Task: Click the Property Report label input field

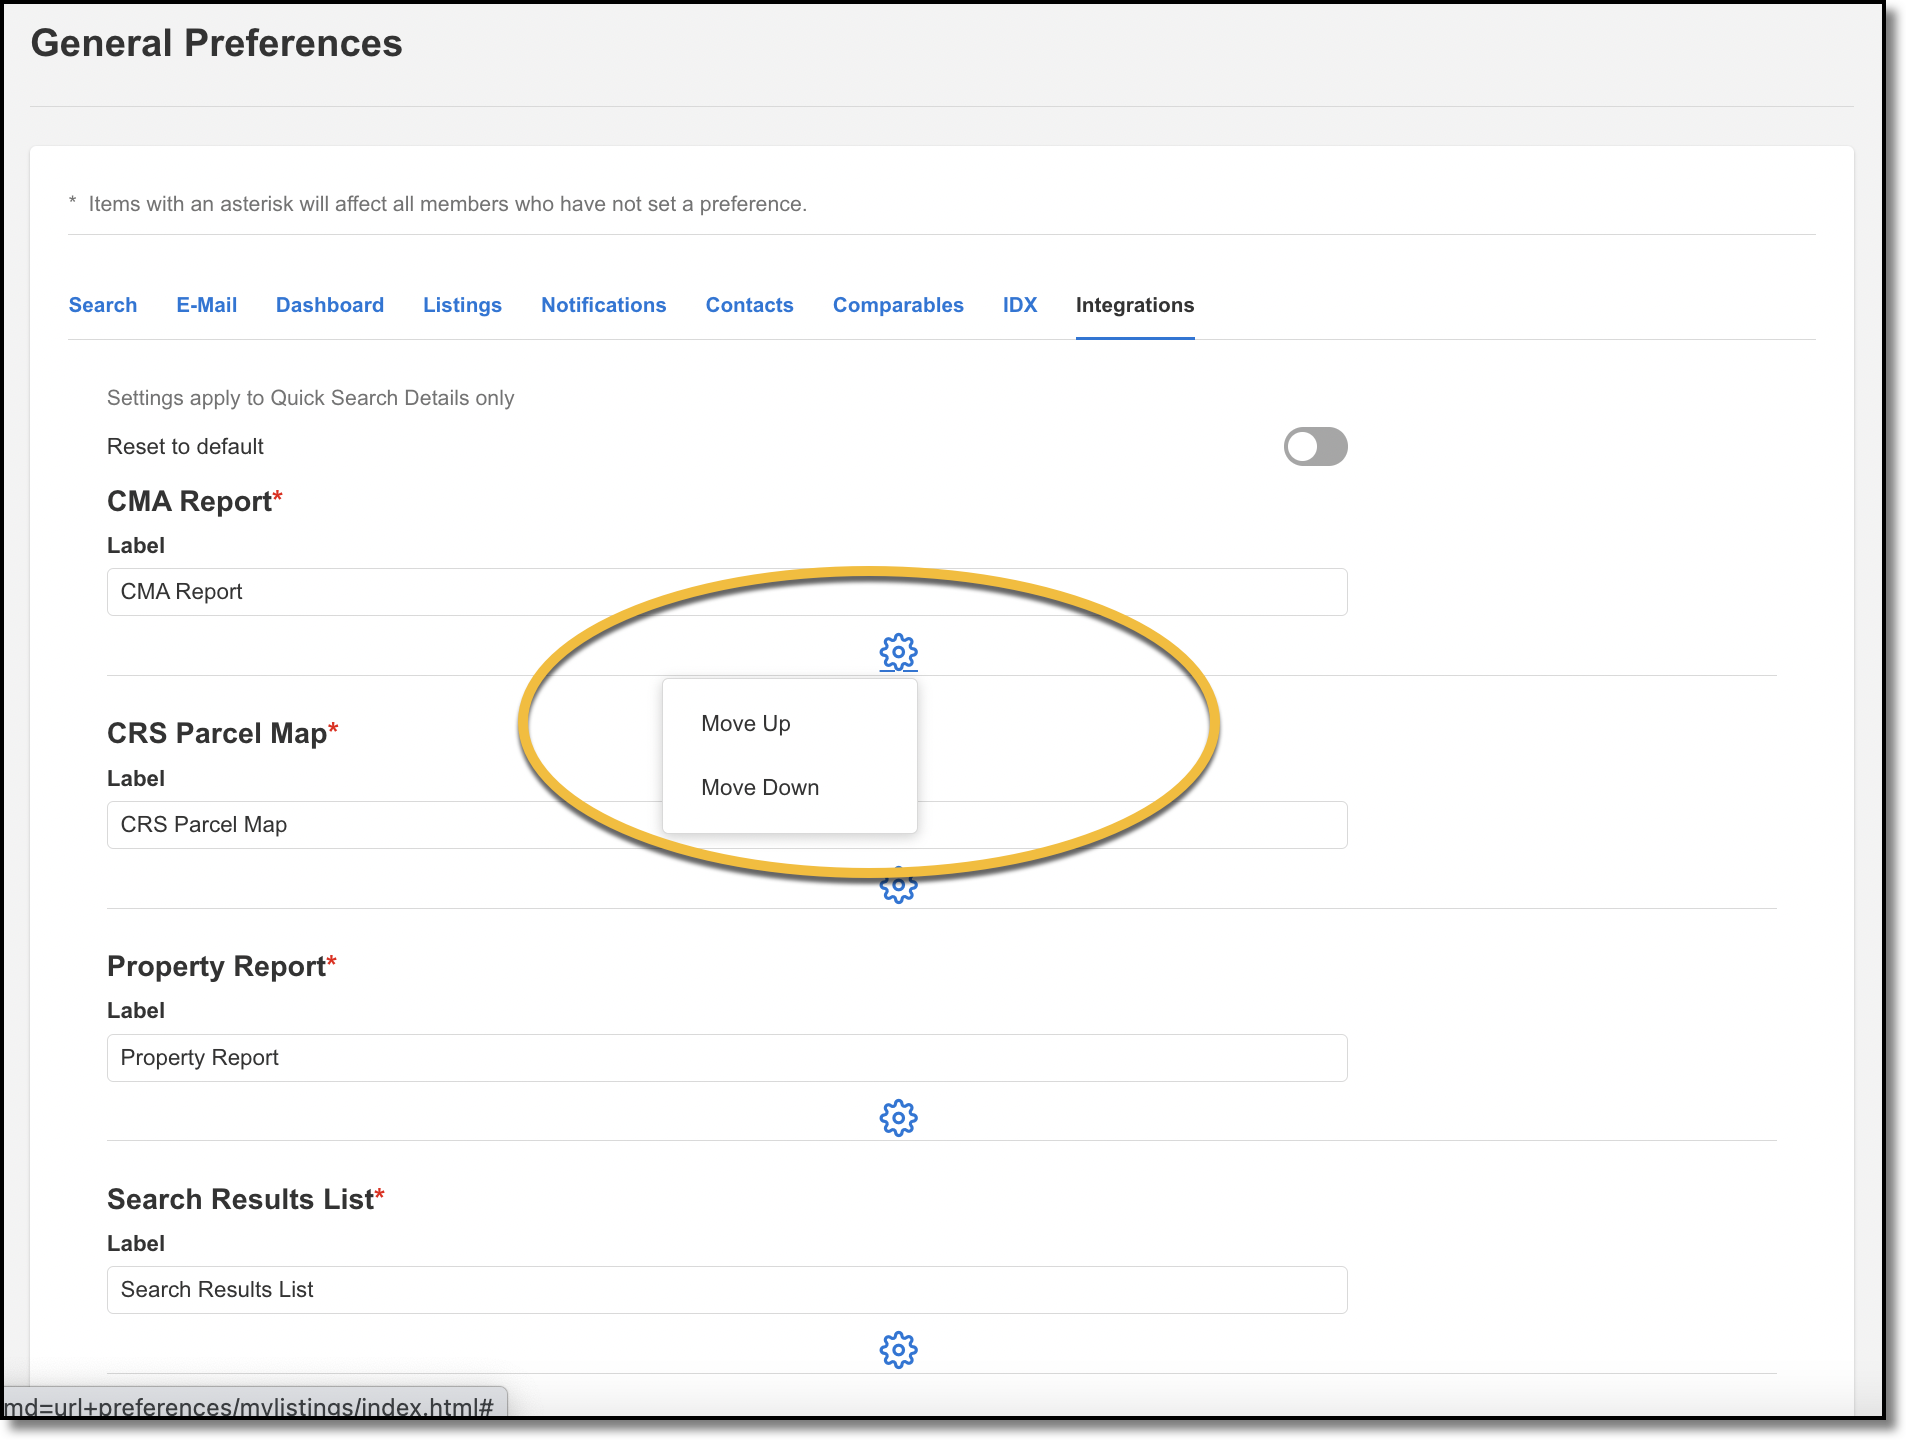Action: click(727, 1058)
